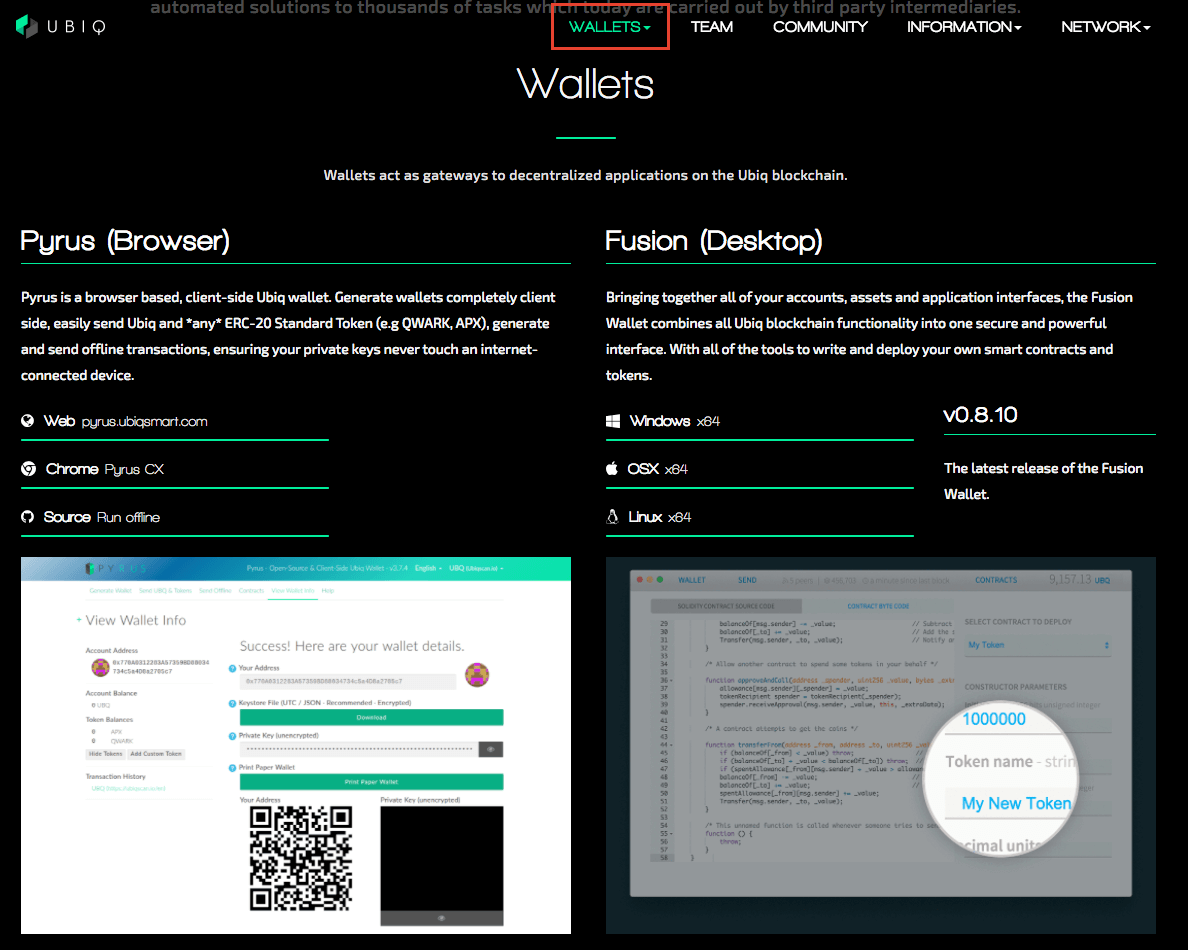Image resolution: width=1188 pixels, height=950 pixels.
Task: View the Pyrus wallet screenshot
Action: point(295,745)
